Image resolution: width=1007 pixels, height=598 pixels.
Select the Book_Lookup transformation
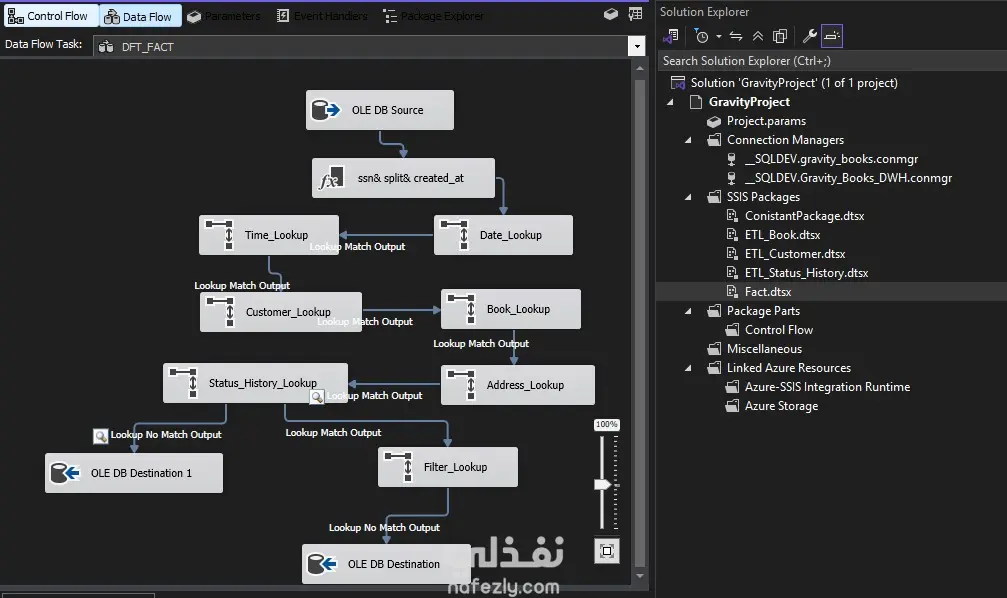click(511, 309)
